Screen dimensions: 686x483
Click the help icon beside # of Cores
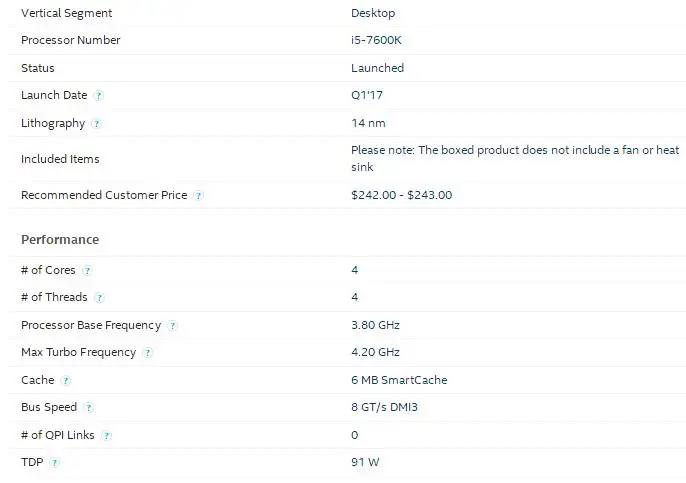point(87,270)
